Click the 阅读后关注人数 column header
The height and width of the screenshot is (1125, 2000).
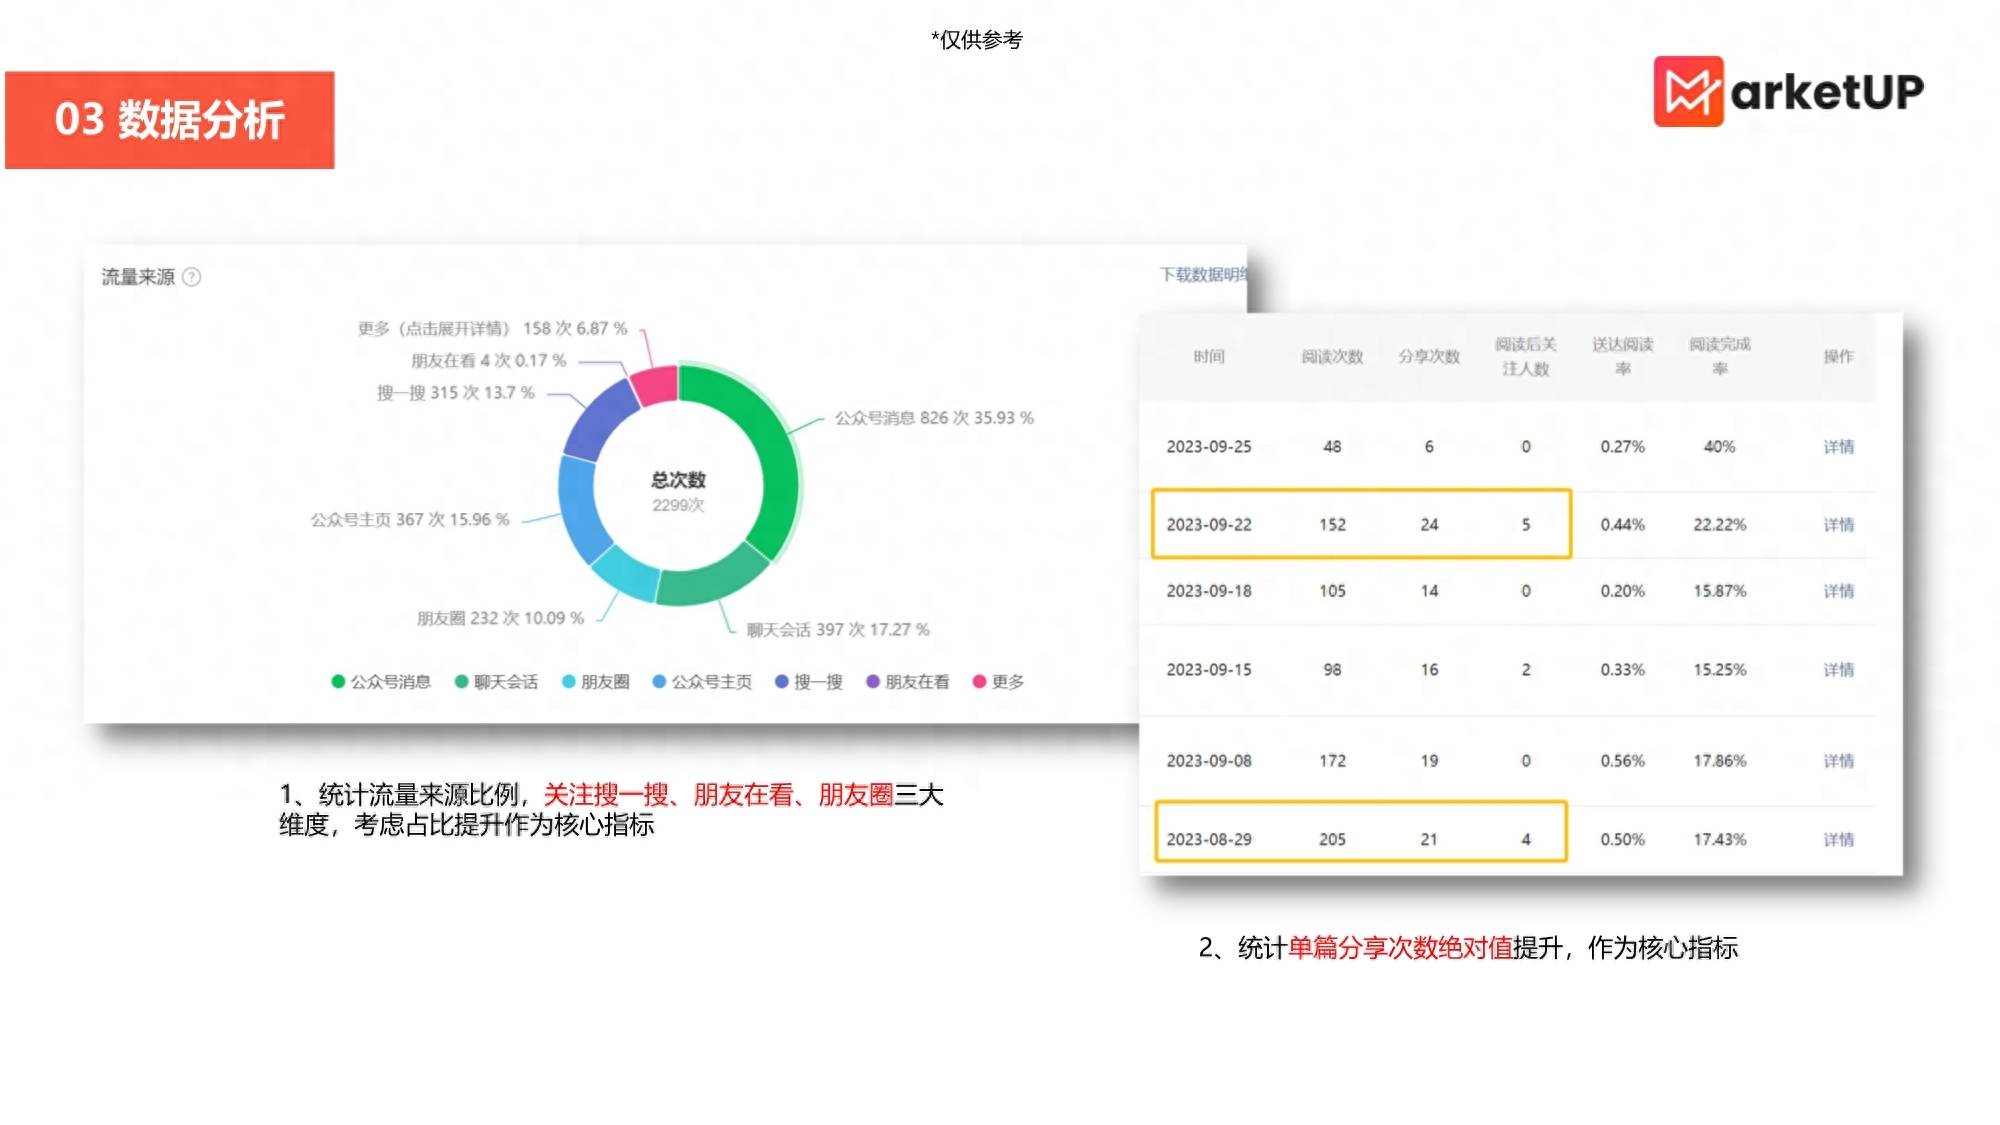(1526, 356)
